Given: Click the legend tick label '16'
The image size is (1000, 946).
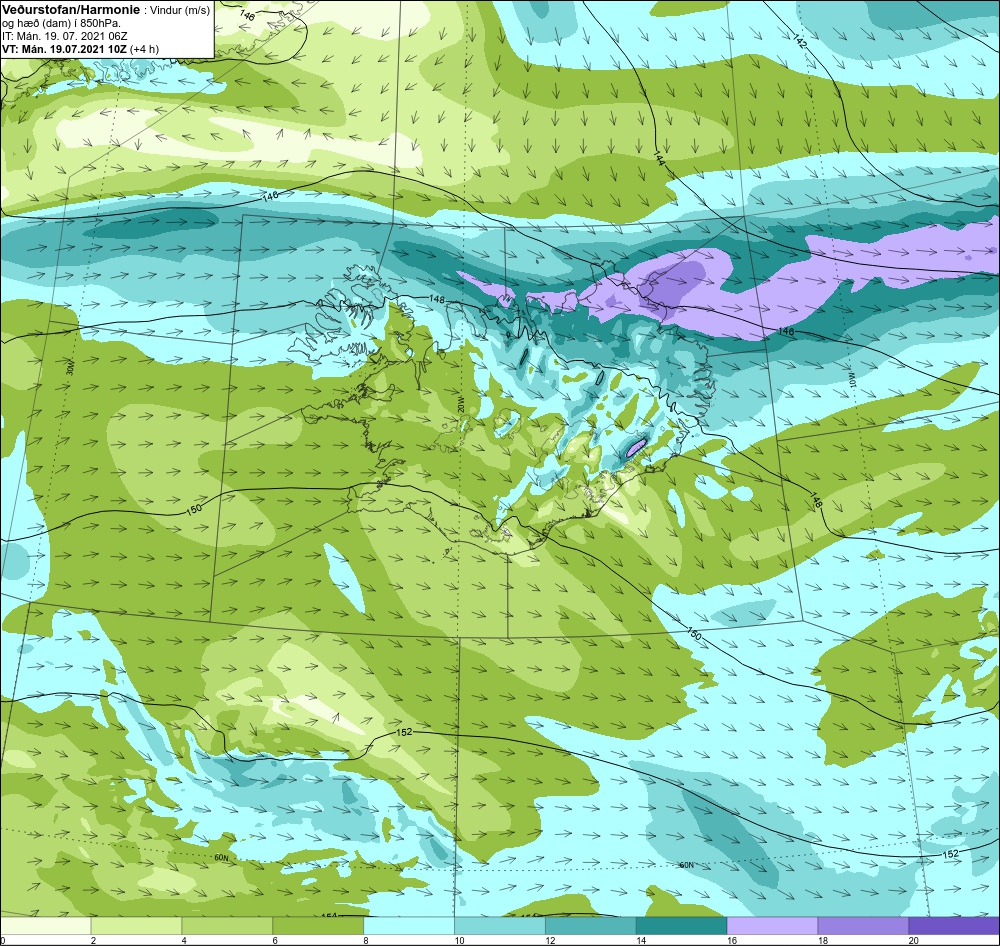Looking at the screenshot, I should click(732, 940).
